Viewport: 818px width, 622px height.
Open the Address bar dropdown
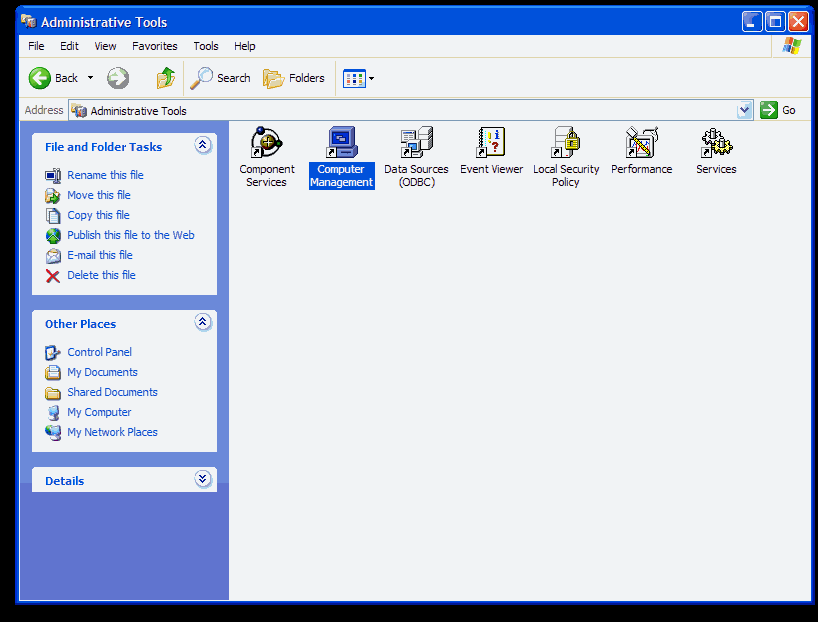coord(744,110)
